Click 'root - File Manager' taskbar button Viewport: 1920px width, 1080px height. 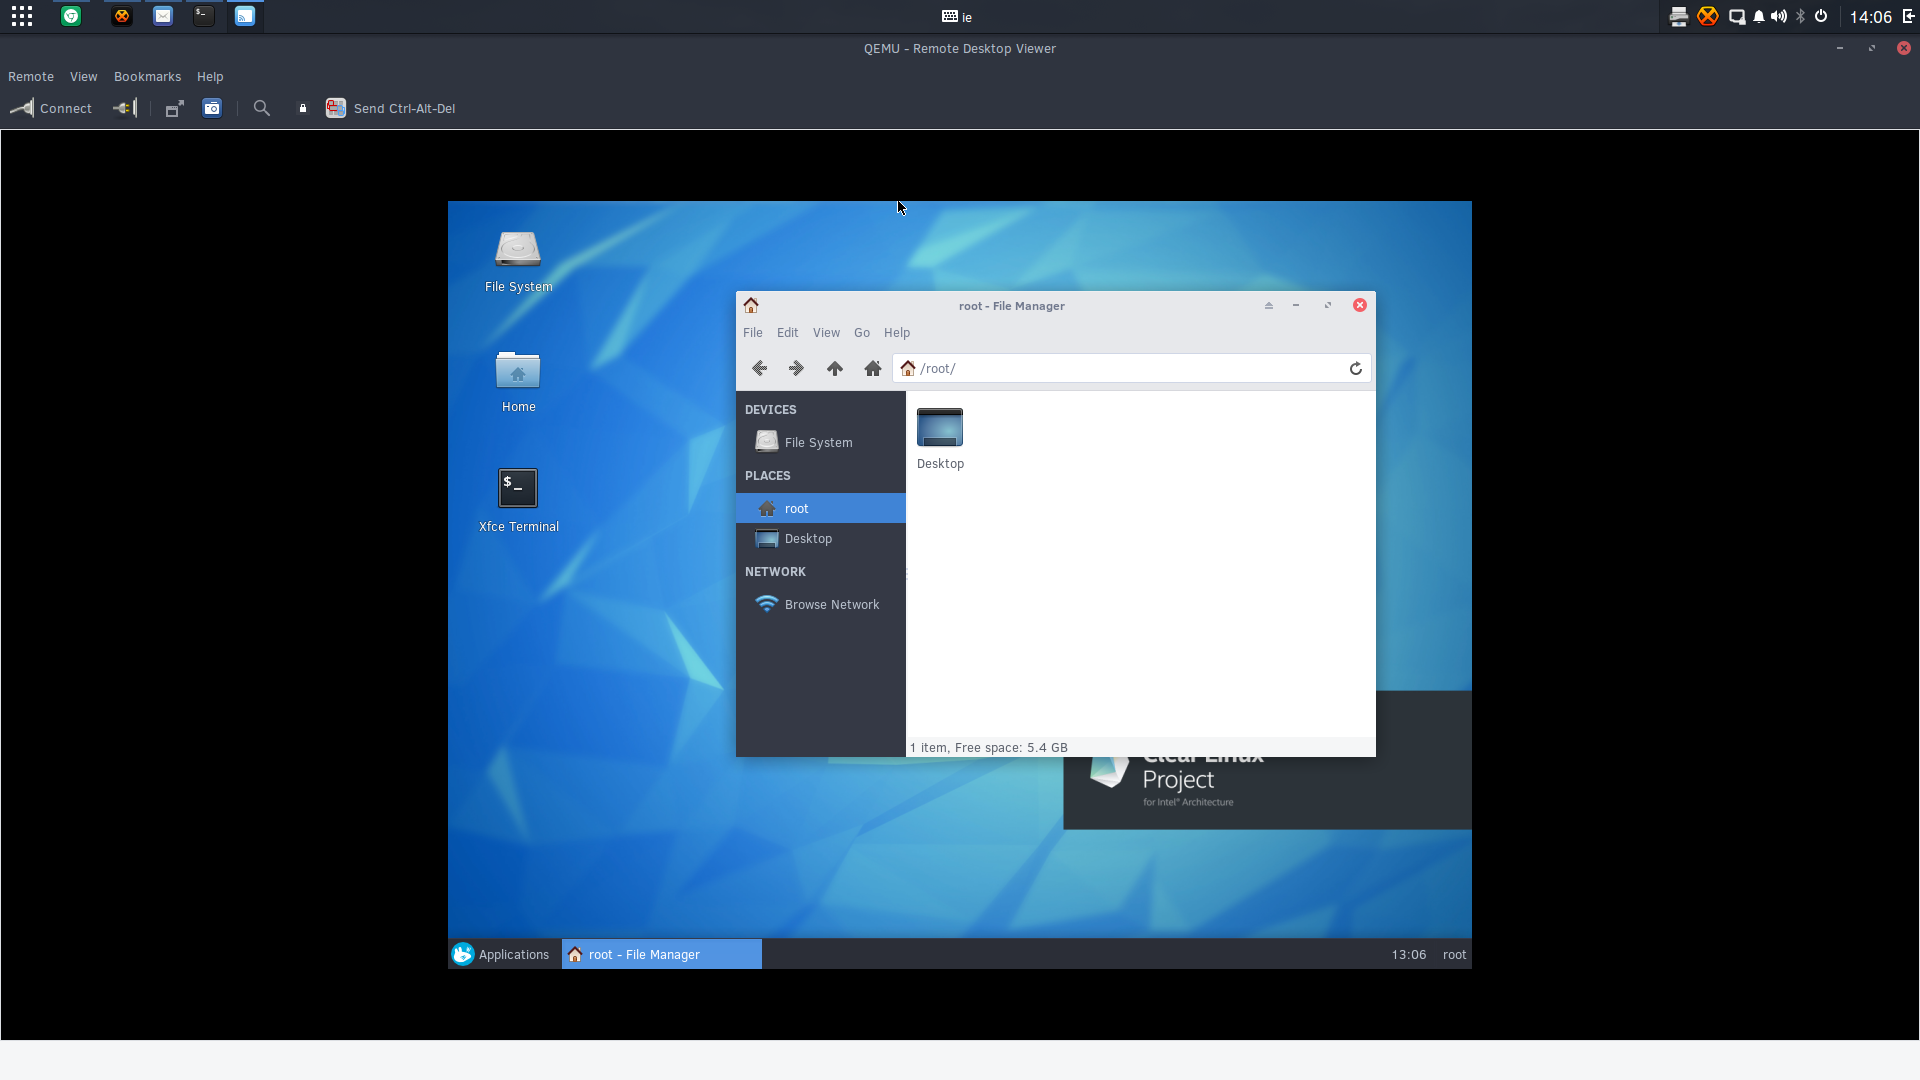click(x=662, y=954)
